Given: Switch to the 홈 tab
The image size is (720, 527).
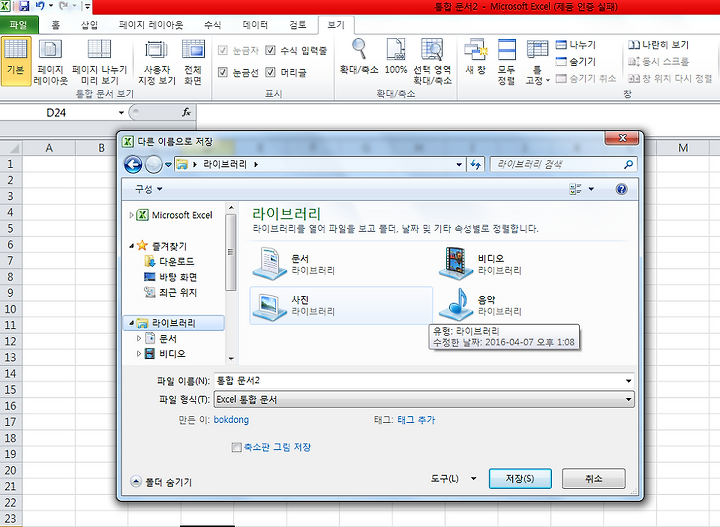Looking at the screenshot, I should click(56, 25).
